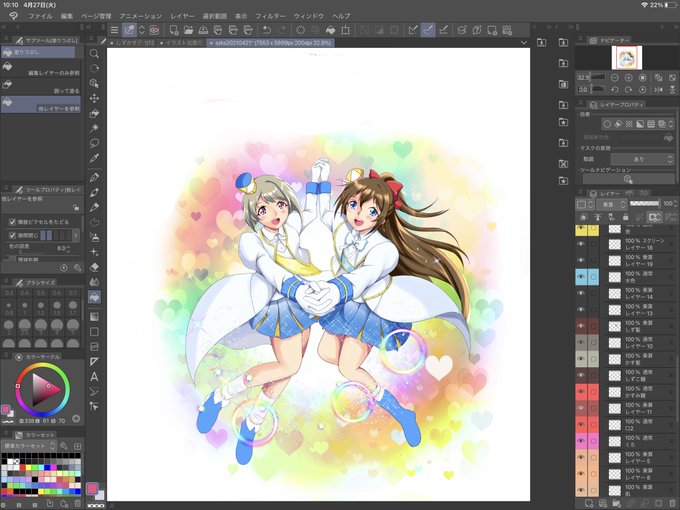Click the Undo icon in command bar
The image size is (680, 510).
267,30
